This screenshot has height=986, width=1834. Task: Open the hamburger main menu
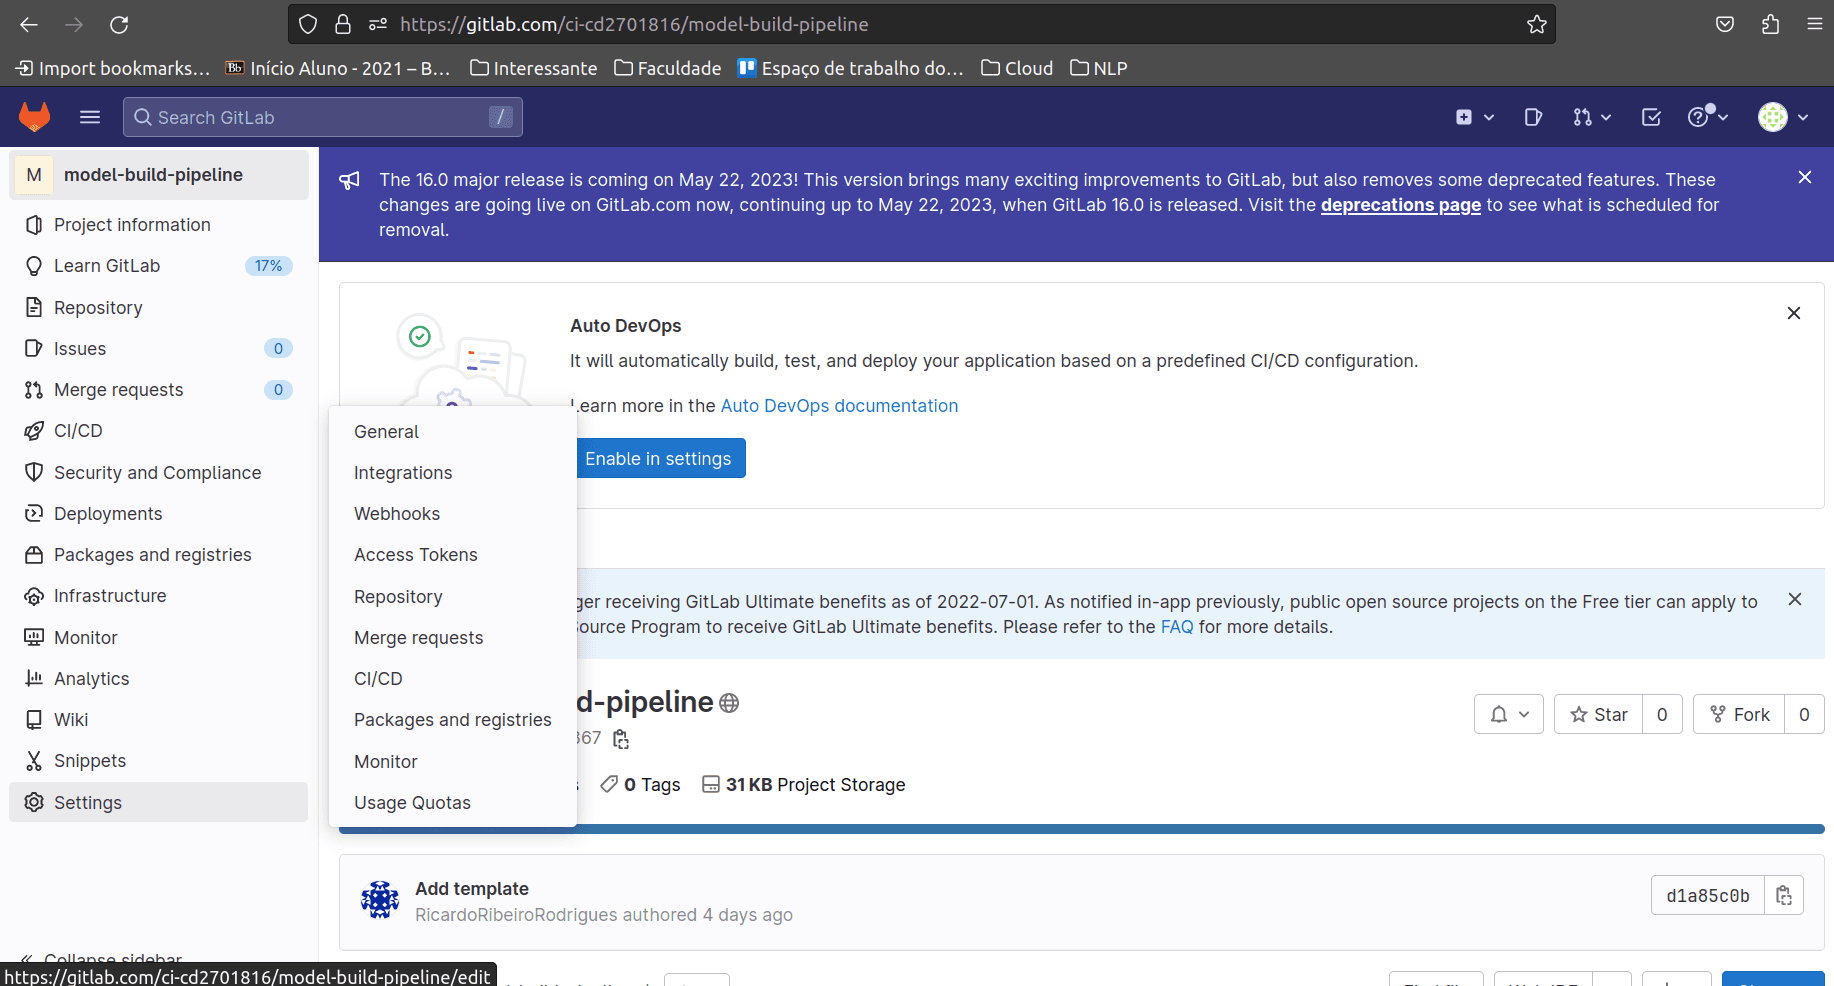click(90, 117)
